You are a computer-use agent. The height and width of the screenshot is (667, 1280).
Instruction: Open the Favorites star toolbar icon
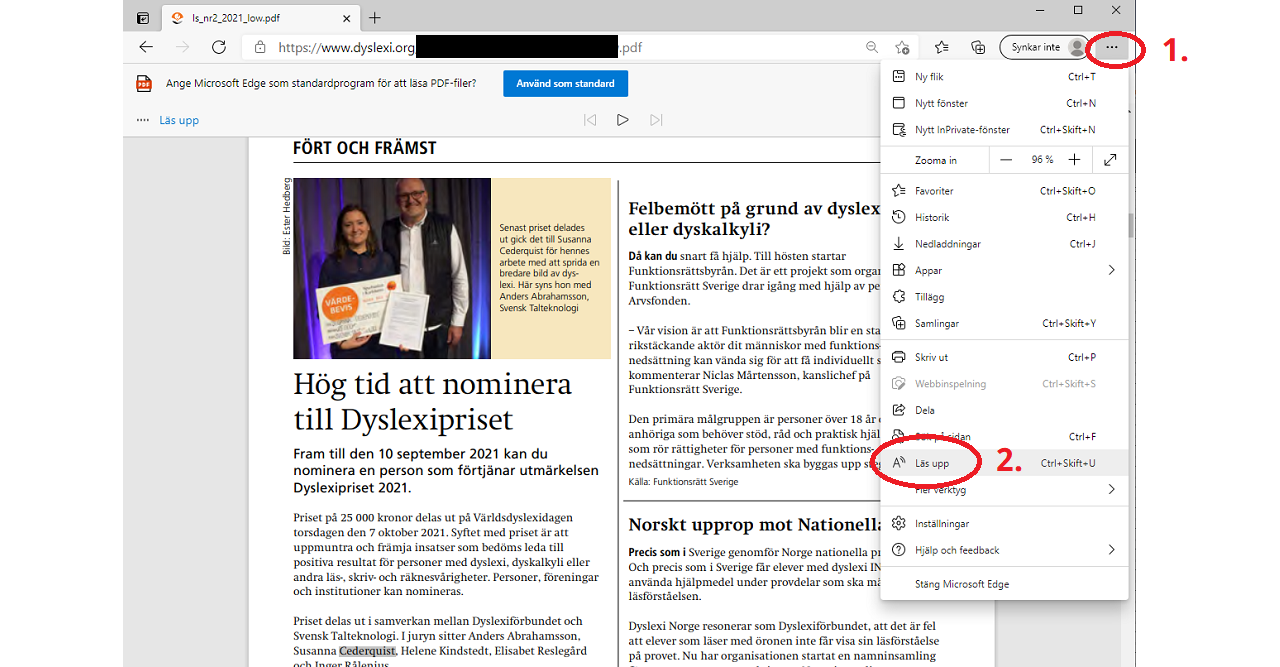tap(941, 47)
